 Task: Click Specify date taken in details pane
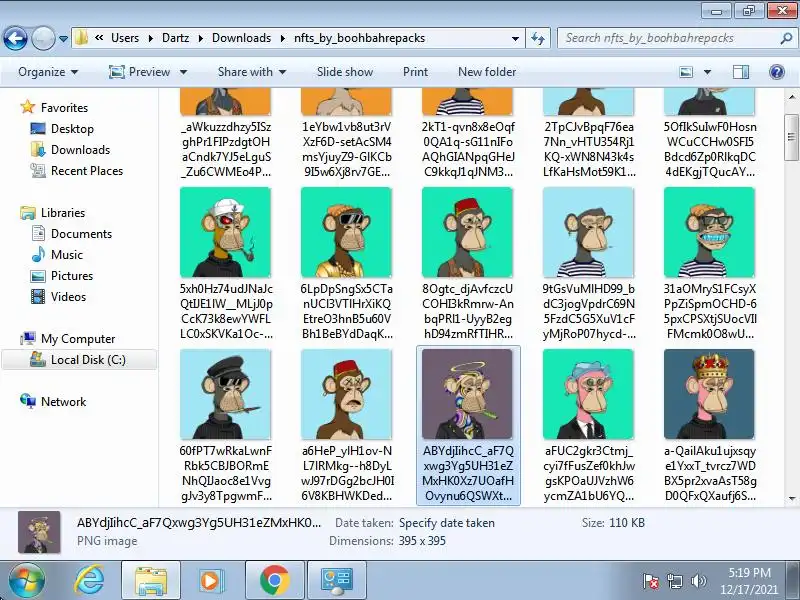[x=446, y=523]
